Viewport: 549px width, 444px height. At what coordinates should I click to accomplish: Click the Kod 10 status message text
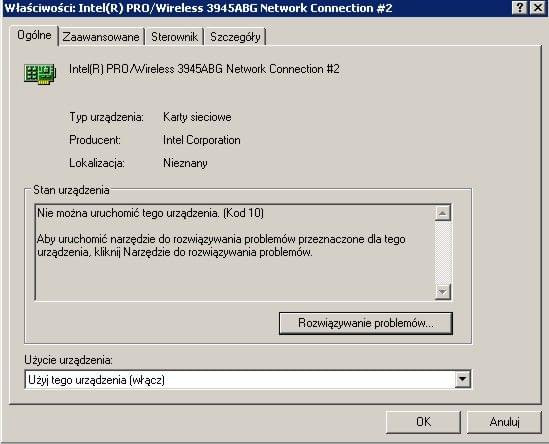151,213
